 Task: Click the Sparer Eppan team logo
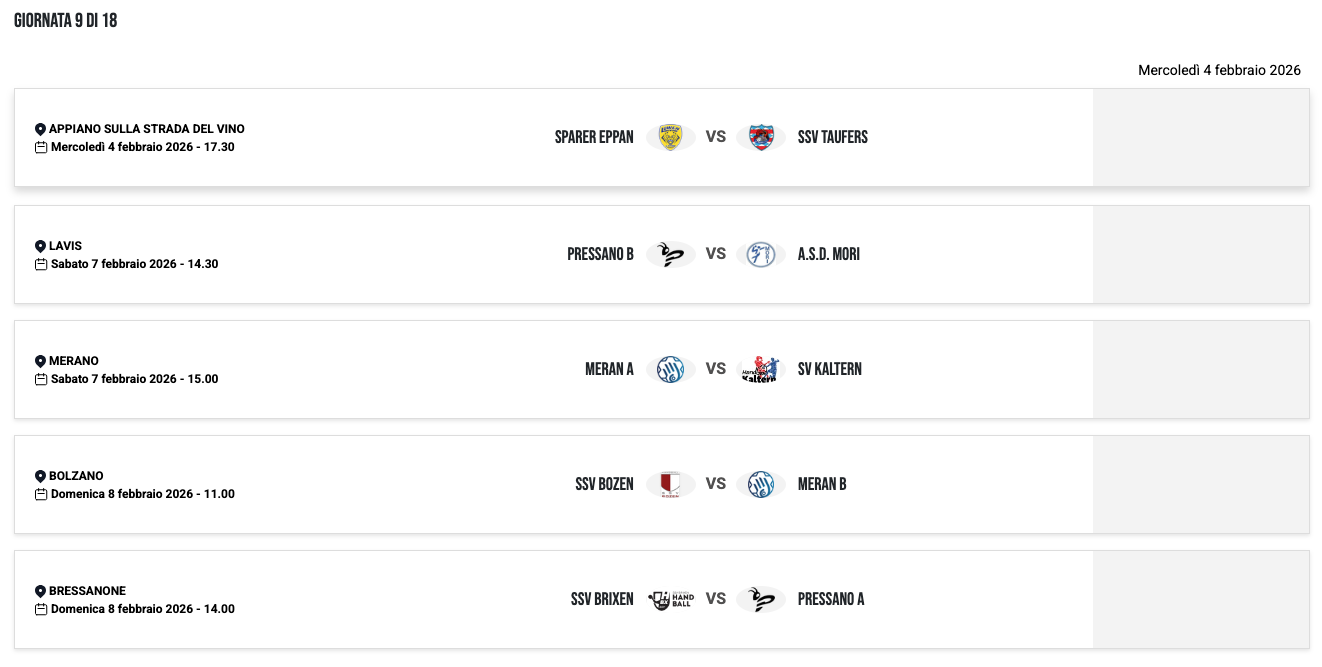(x=670, y=137)
